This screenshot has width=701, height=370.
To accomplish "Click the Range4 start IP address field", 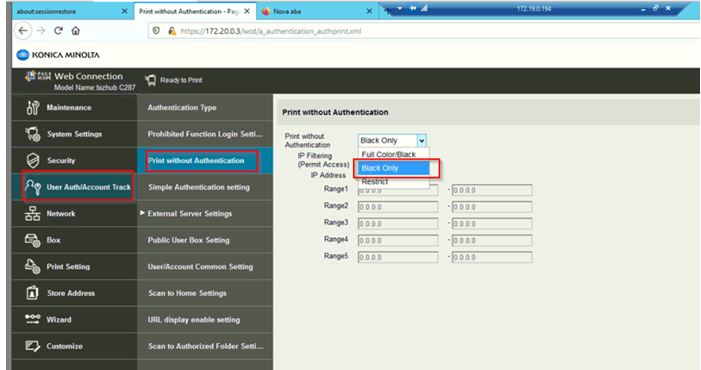I will pos(398,240).
